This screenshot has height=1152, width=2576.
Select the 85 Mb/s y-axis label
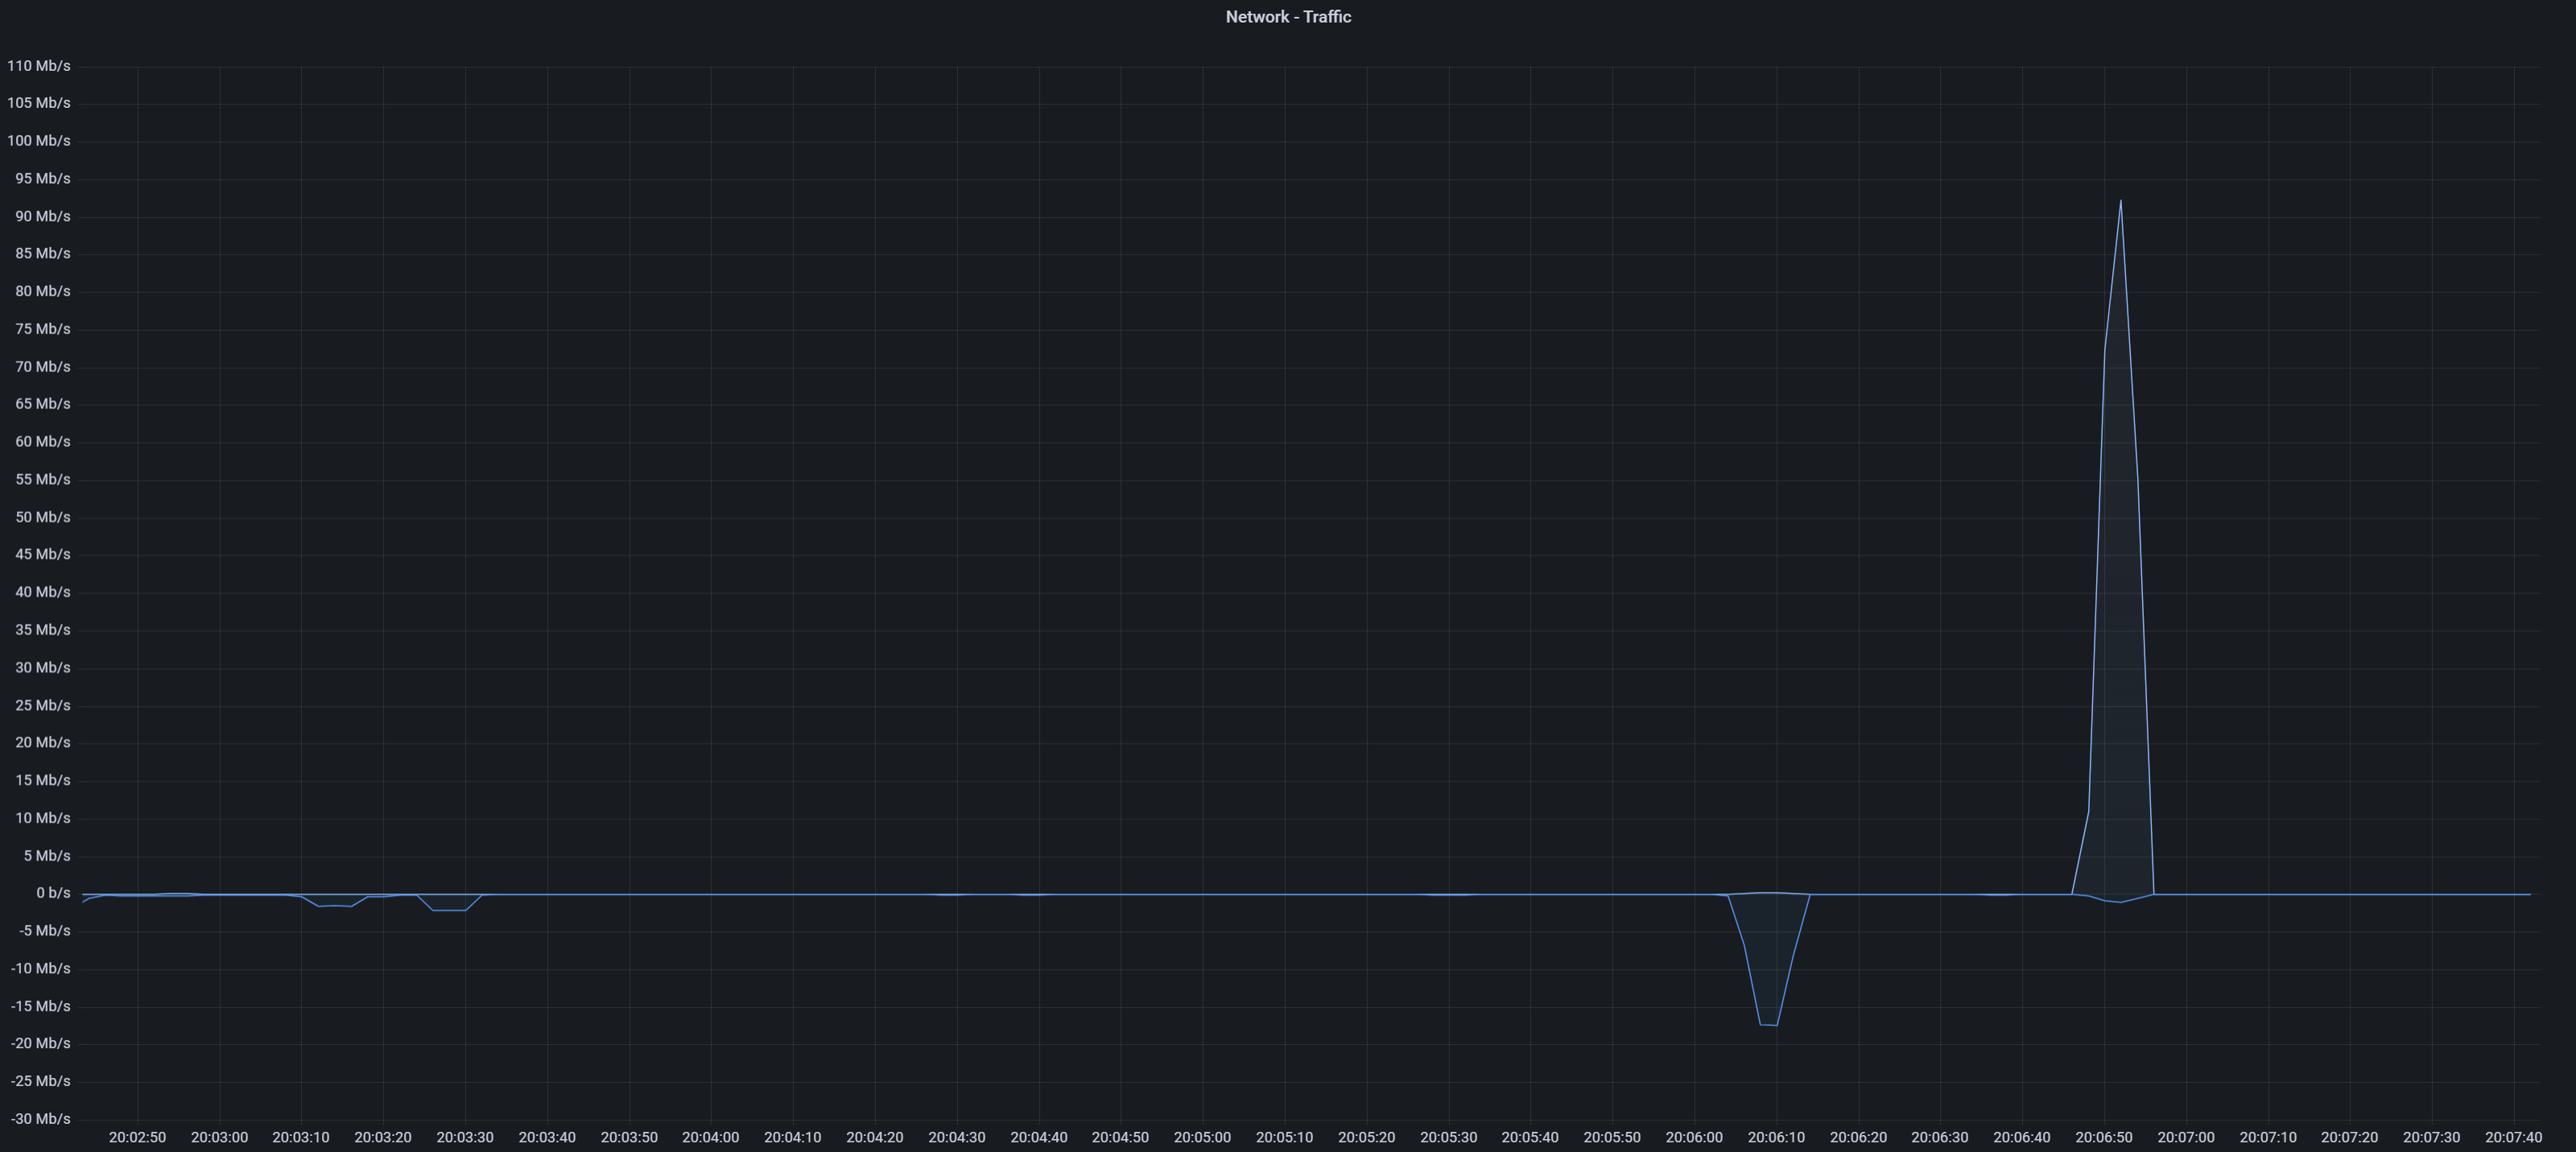[43, 254]
